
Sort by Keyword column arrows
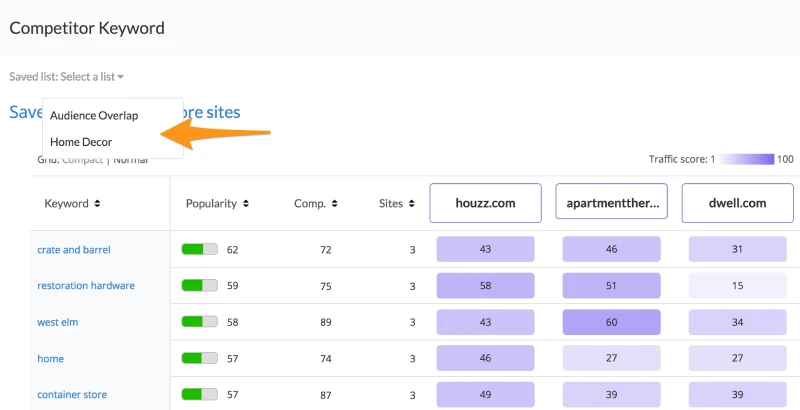click(x=97, y=203)
